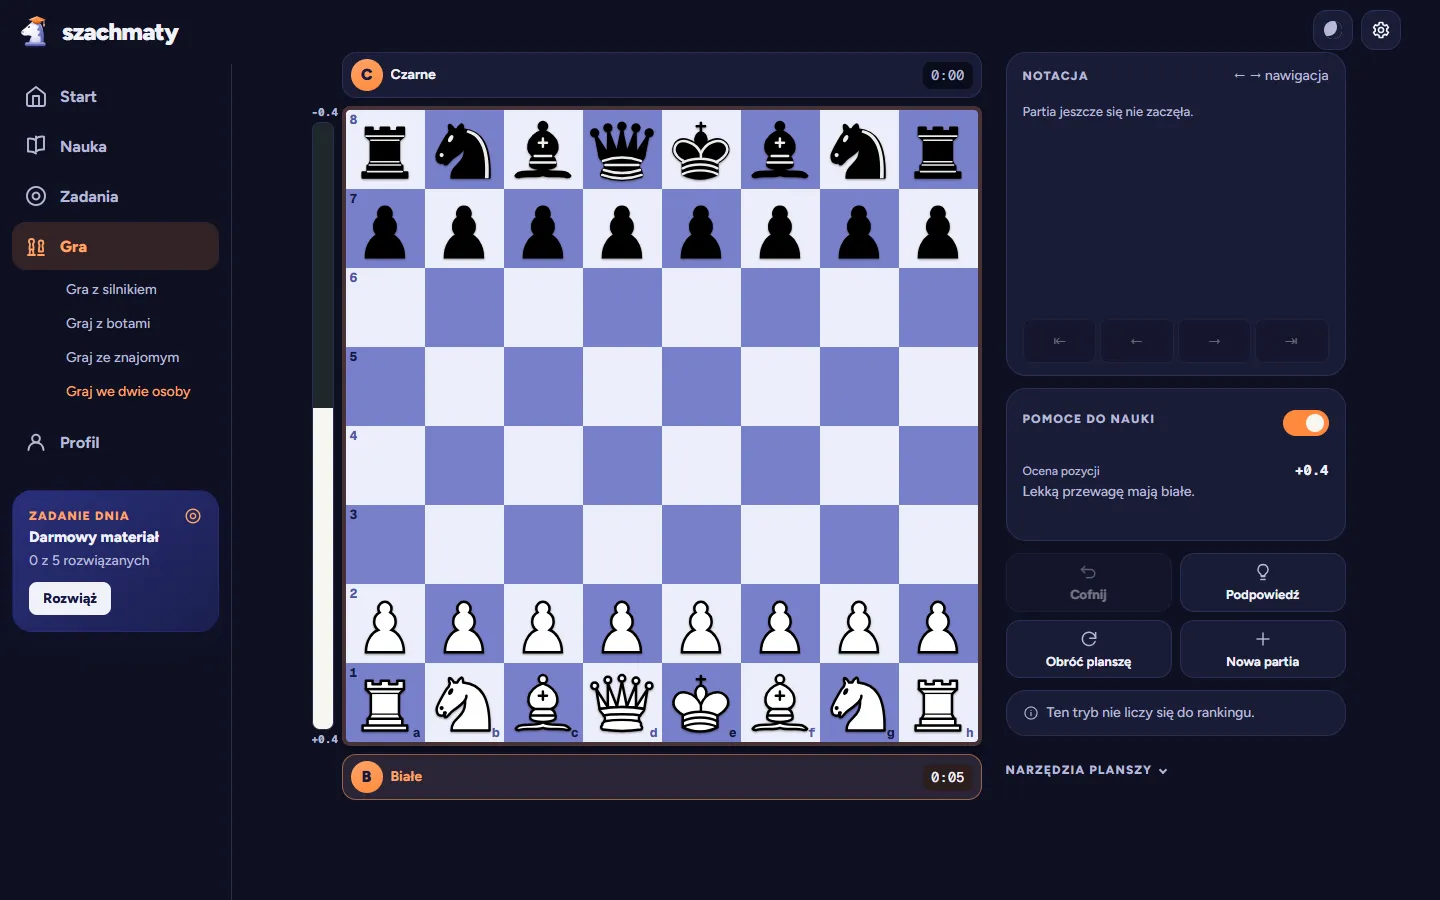Go back one move in notation
This screenshot has height=900, width=1440.
point(1137,341)
